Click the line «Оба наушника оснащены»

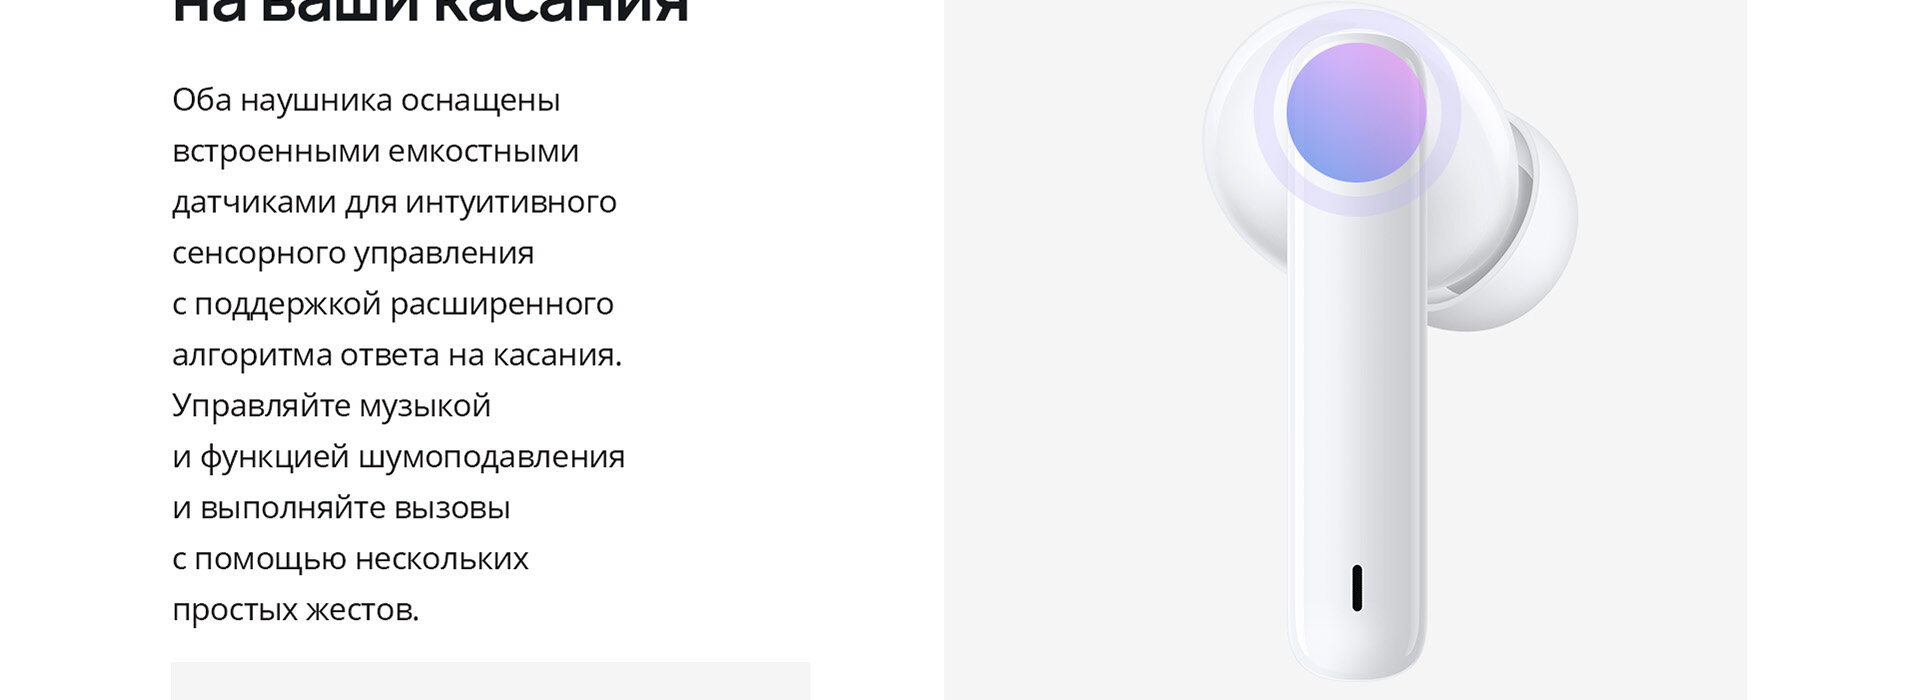click(366, 100)
